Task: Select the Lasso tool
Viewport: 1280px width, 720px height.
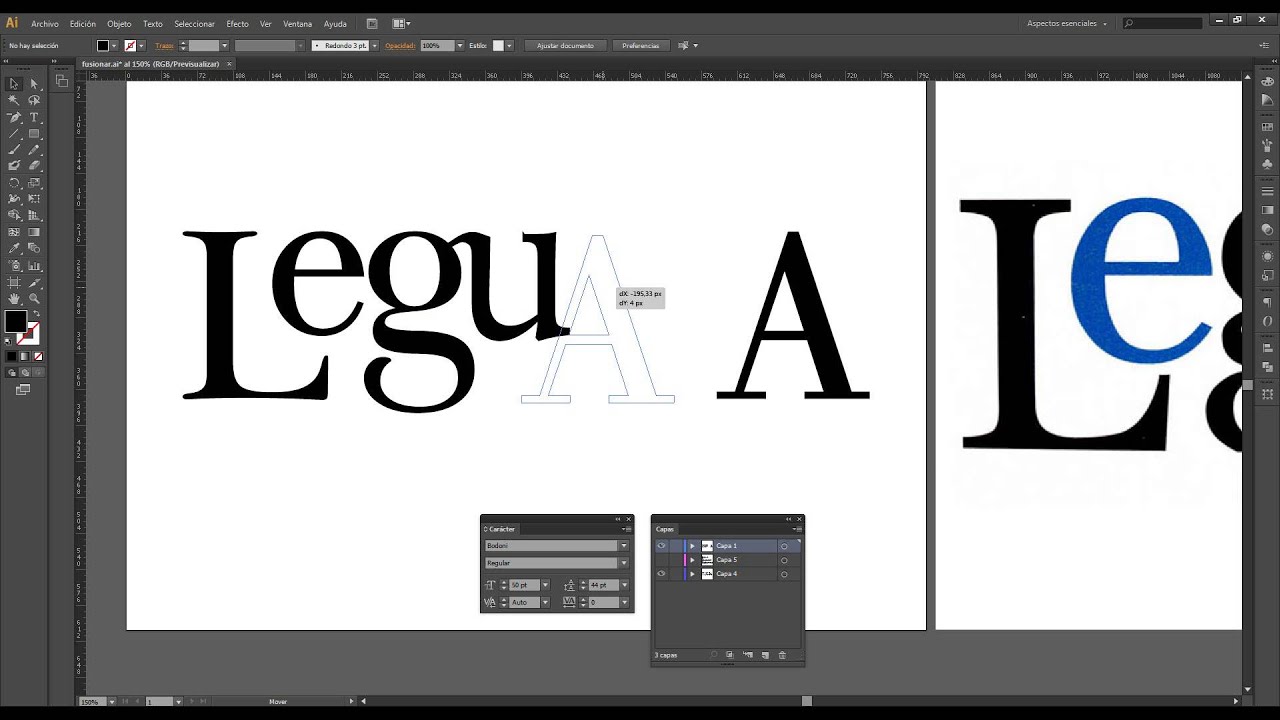Action: (34, 100)
